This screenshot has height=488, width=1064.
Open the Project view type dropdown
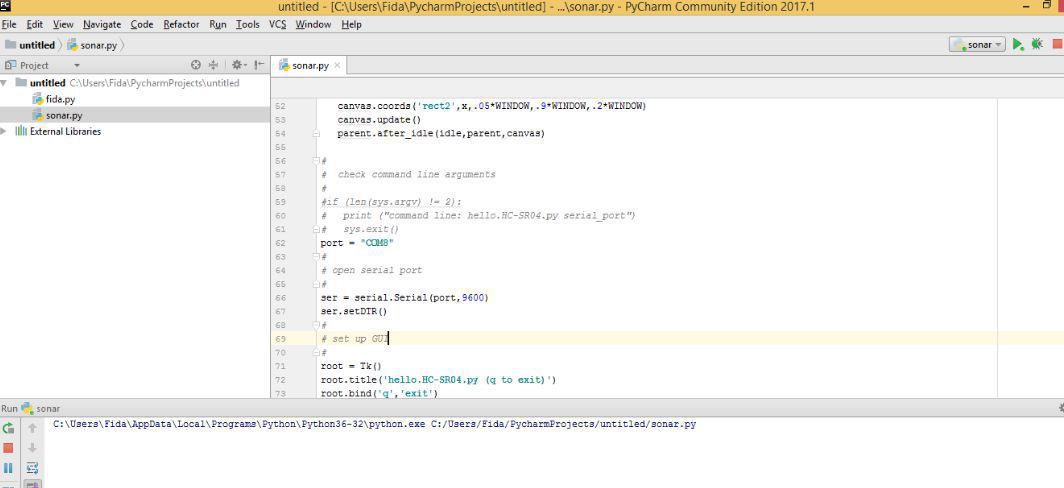click(x=77, y=66)
